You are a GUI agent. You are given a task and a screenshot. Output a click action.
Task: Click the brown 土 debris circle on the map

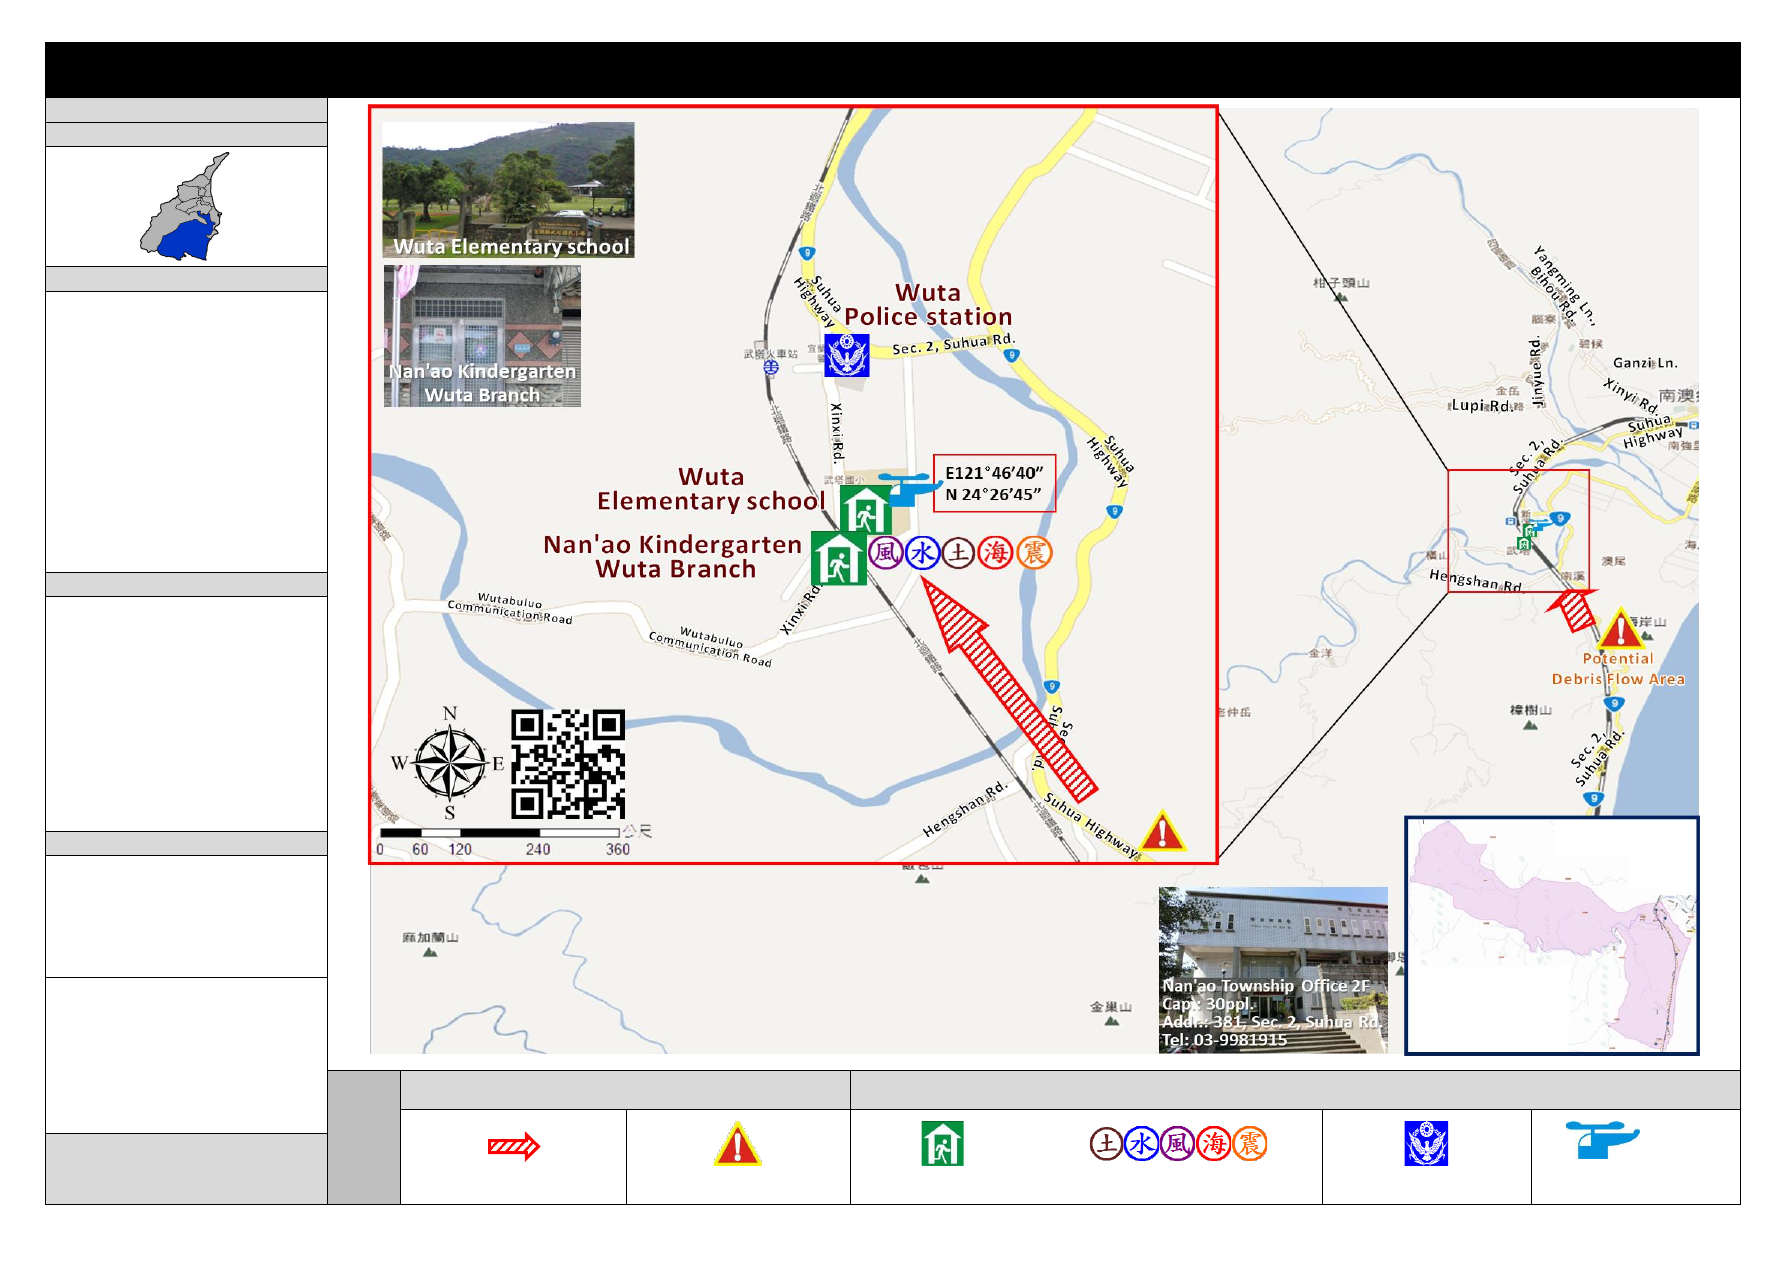pos(958,552)
